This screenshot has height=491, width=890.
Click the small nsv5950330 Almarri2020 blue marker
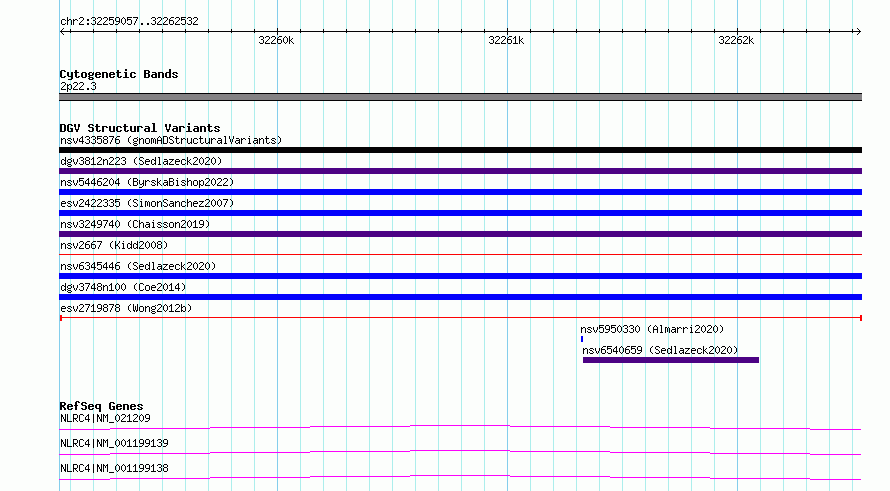582,339
